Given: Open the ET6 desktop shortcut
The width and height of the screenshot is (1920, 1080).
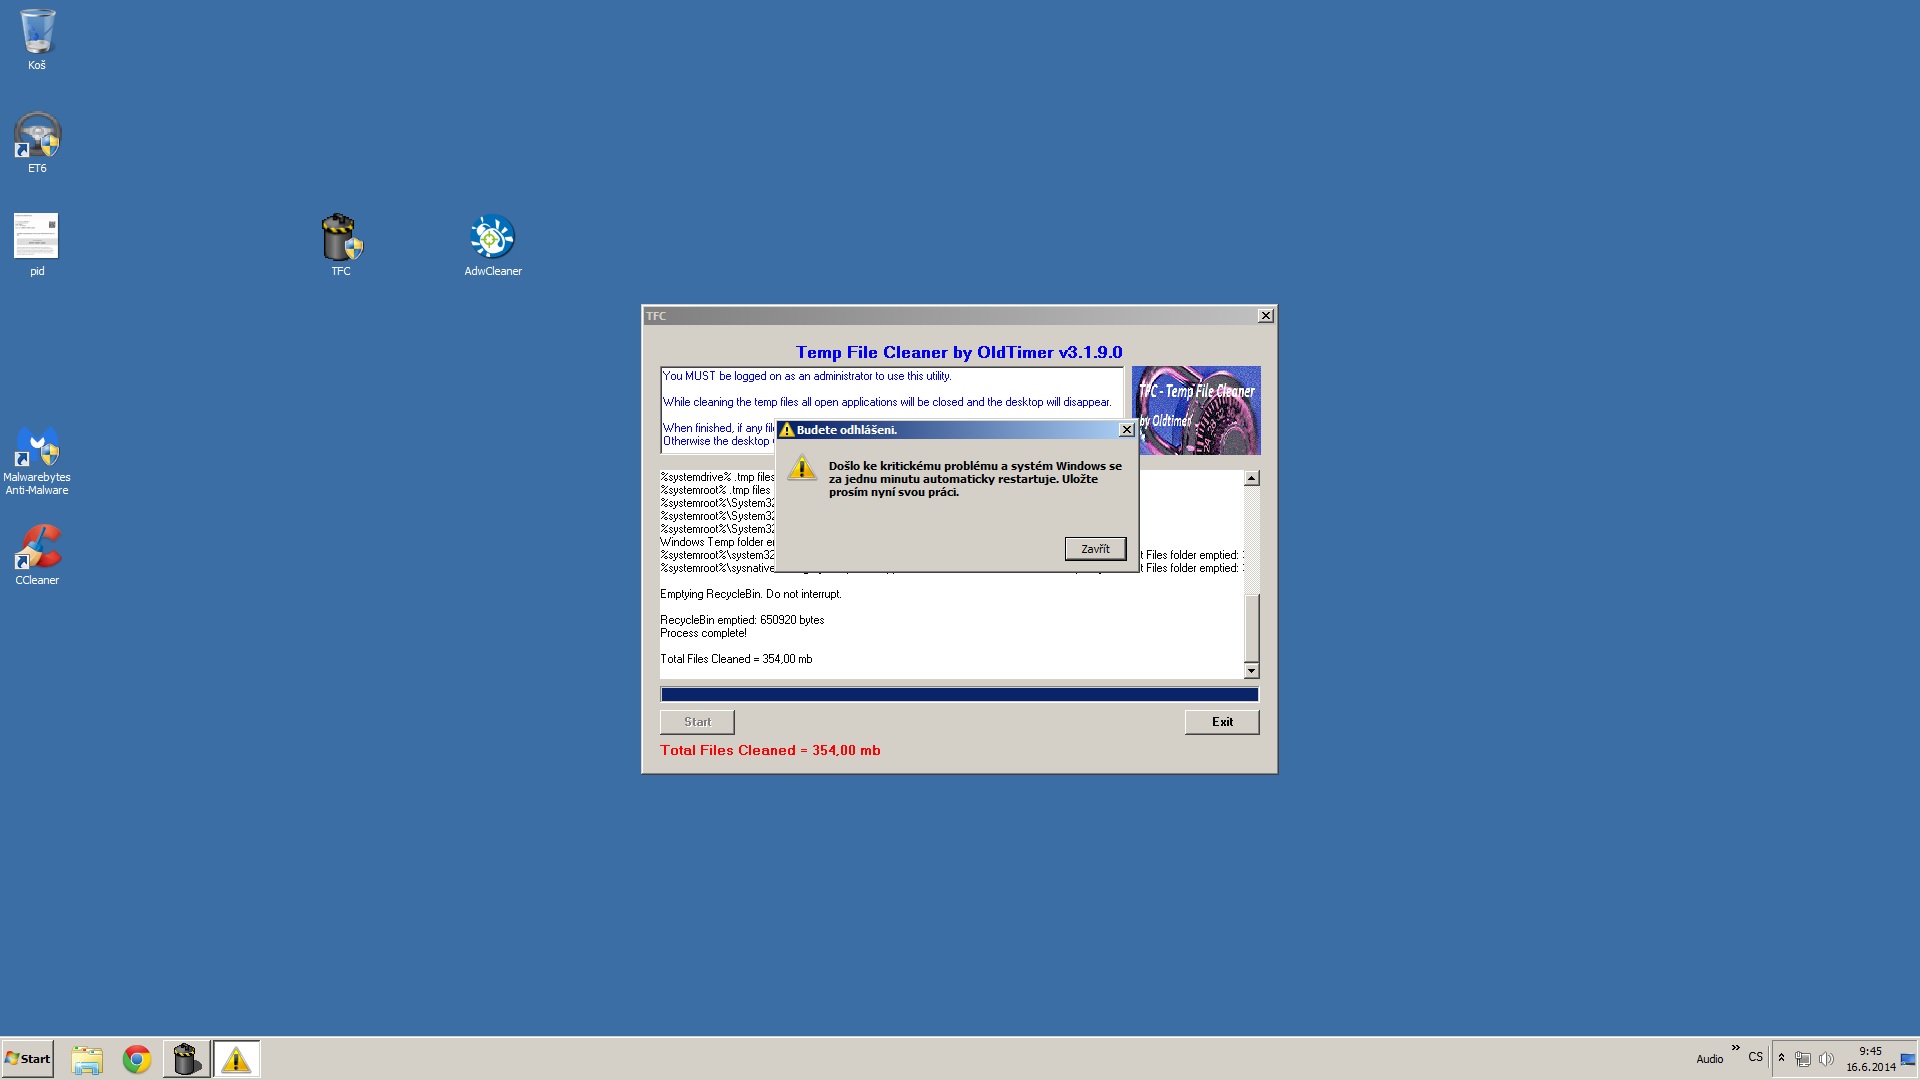Looking at the screenshot, I should [37, 142].
